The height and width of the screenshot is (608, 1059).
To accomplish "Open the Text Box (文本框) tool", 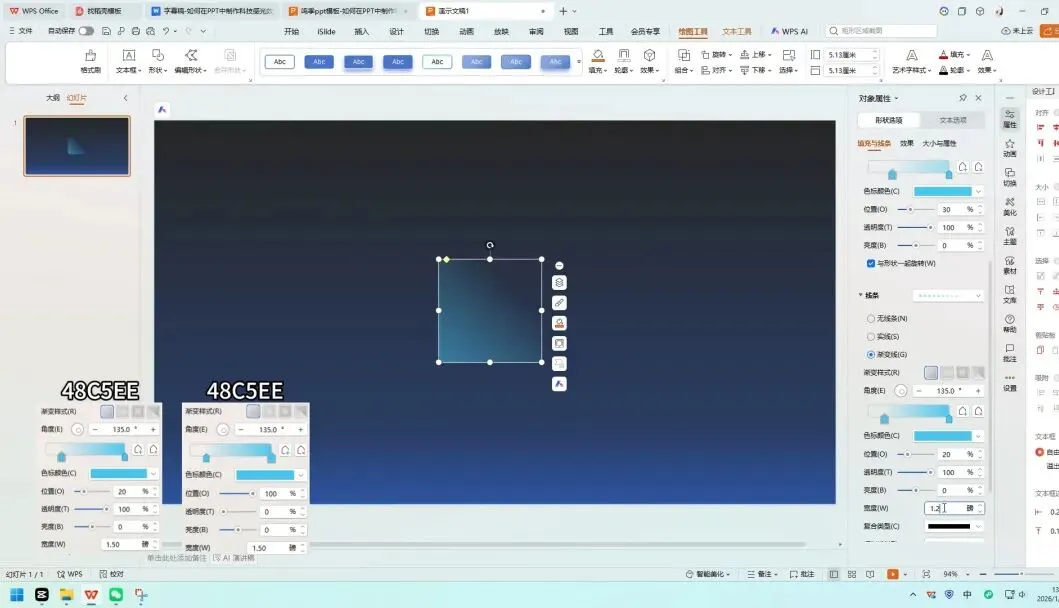I will pyautogui.click(x=128, y=55).
